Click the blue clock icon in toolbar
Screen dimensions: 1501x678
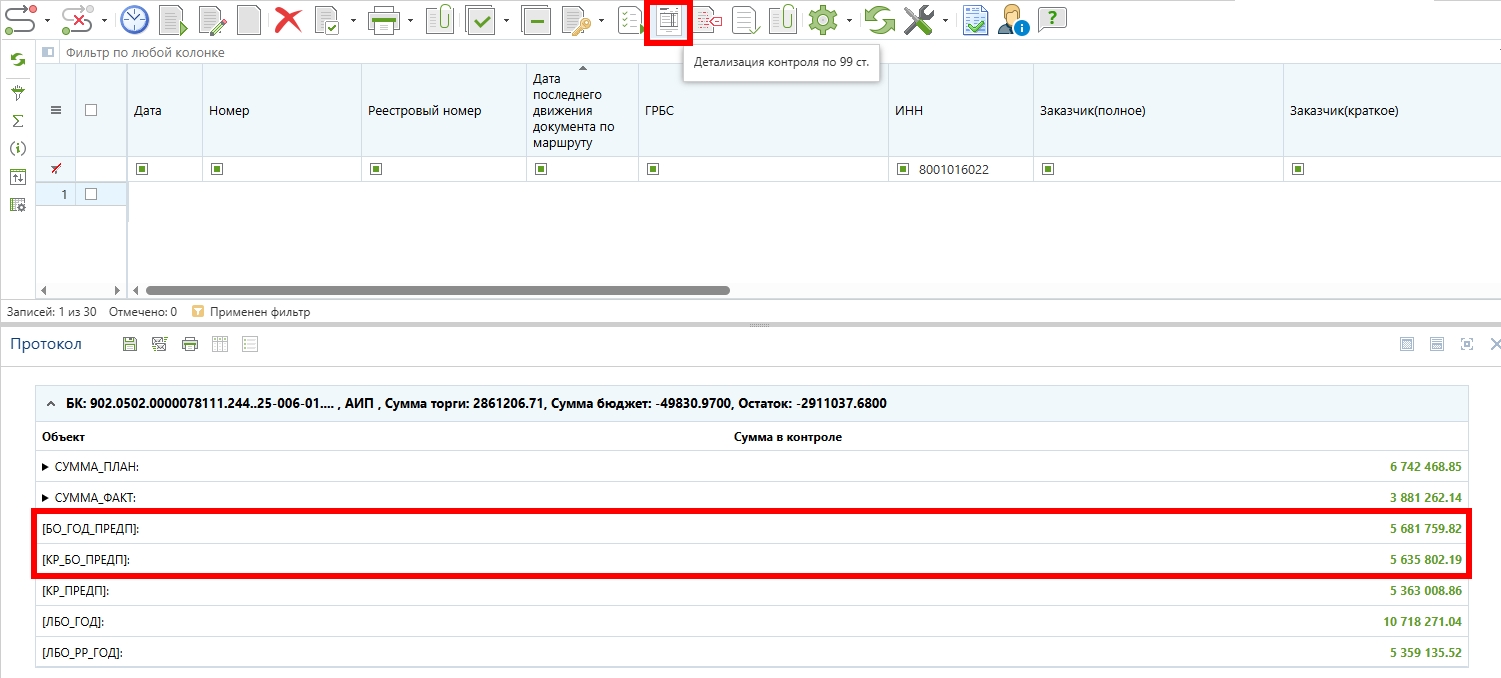(x=134, y=20)
